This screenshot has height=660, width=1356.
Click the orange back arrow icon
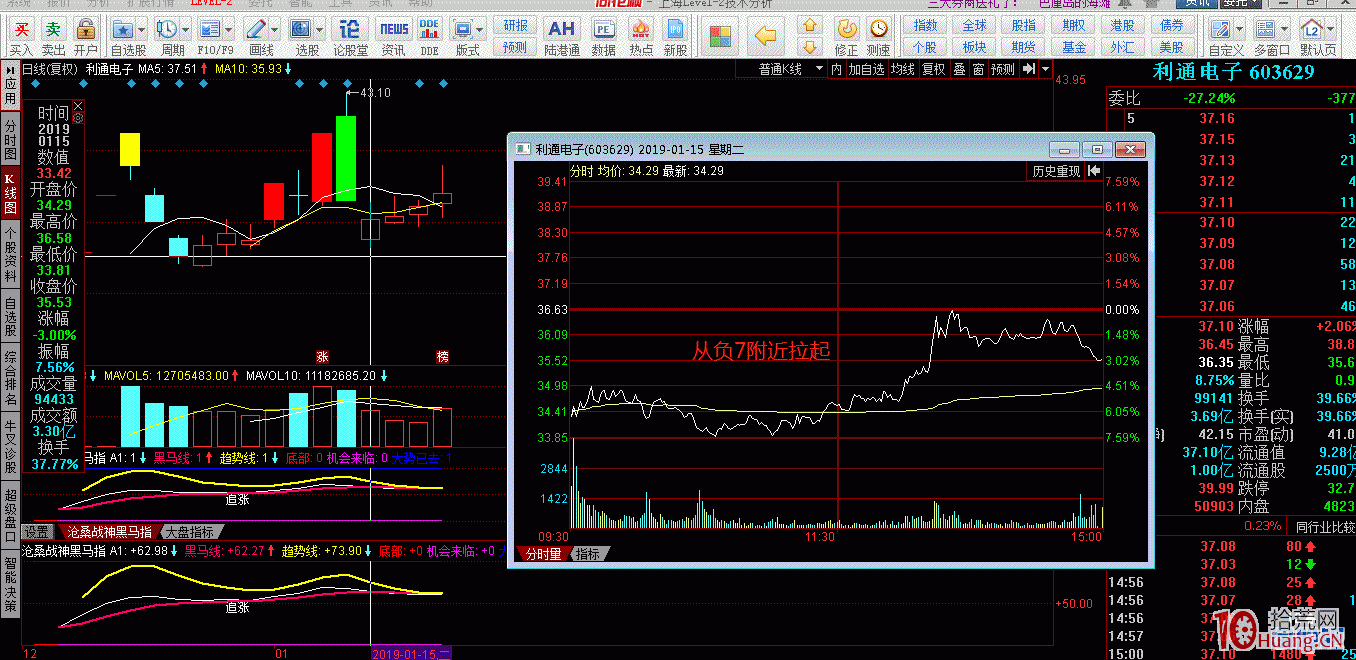click(765, 37)
